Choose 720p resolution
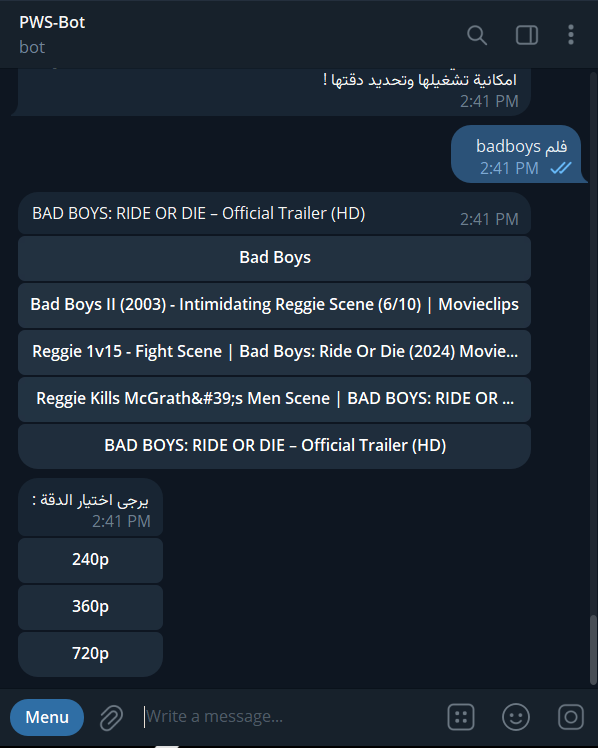Image resolution: width=598 pixels, height=748 pixels. click(91, 654)
